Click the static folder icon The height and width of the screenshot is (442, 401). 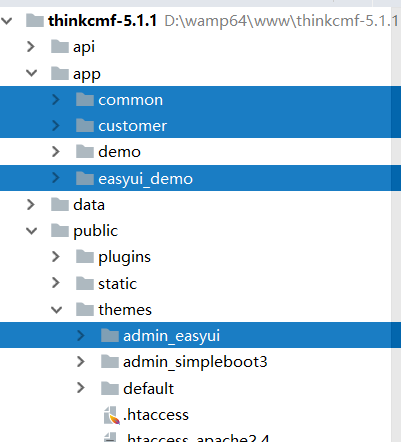[x=85, y=283]
